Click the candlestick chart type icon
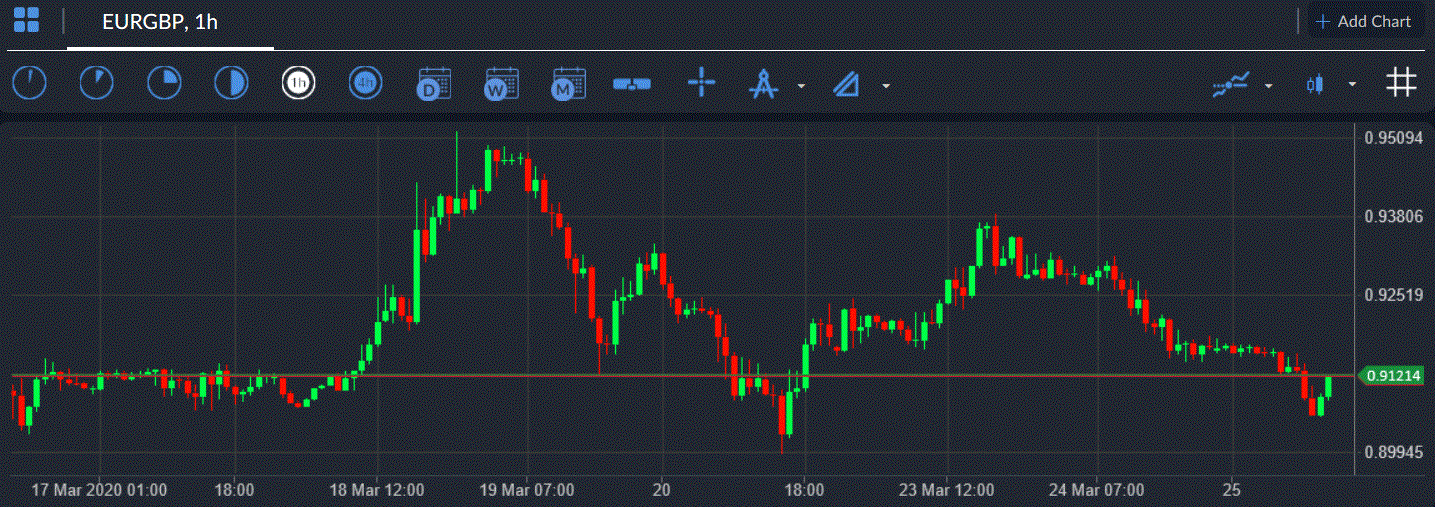 [1315, 84]
